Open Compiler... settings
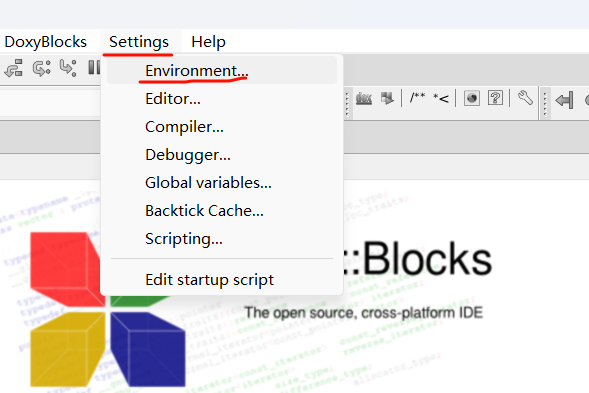The height and width of the screenshot is (393, 589). (x=222, y=127)
